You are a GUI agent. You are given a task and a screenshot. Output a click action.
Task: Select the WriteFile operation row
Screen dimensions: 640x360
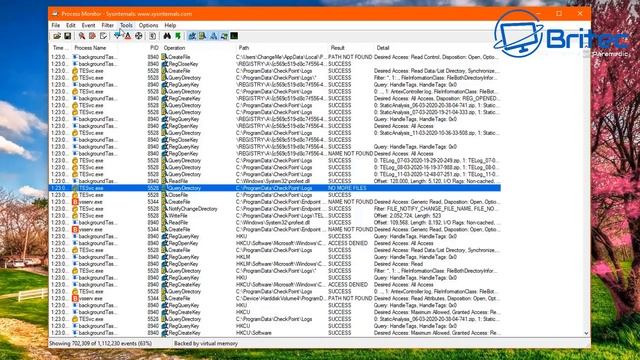275,216
